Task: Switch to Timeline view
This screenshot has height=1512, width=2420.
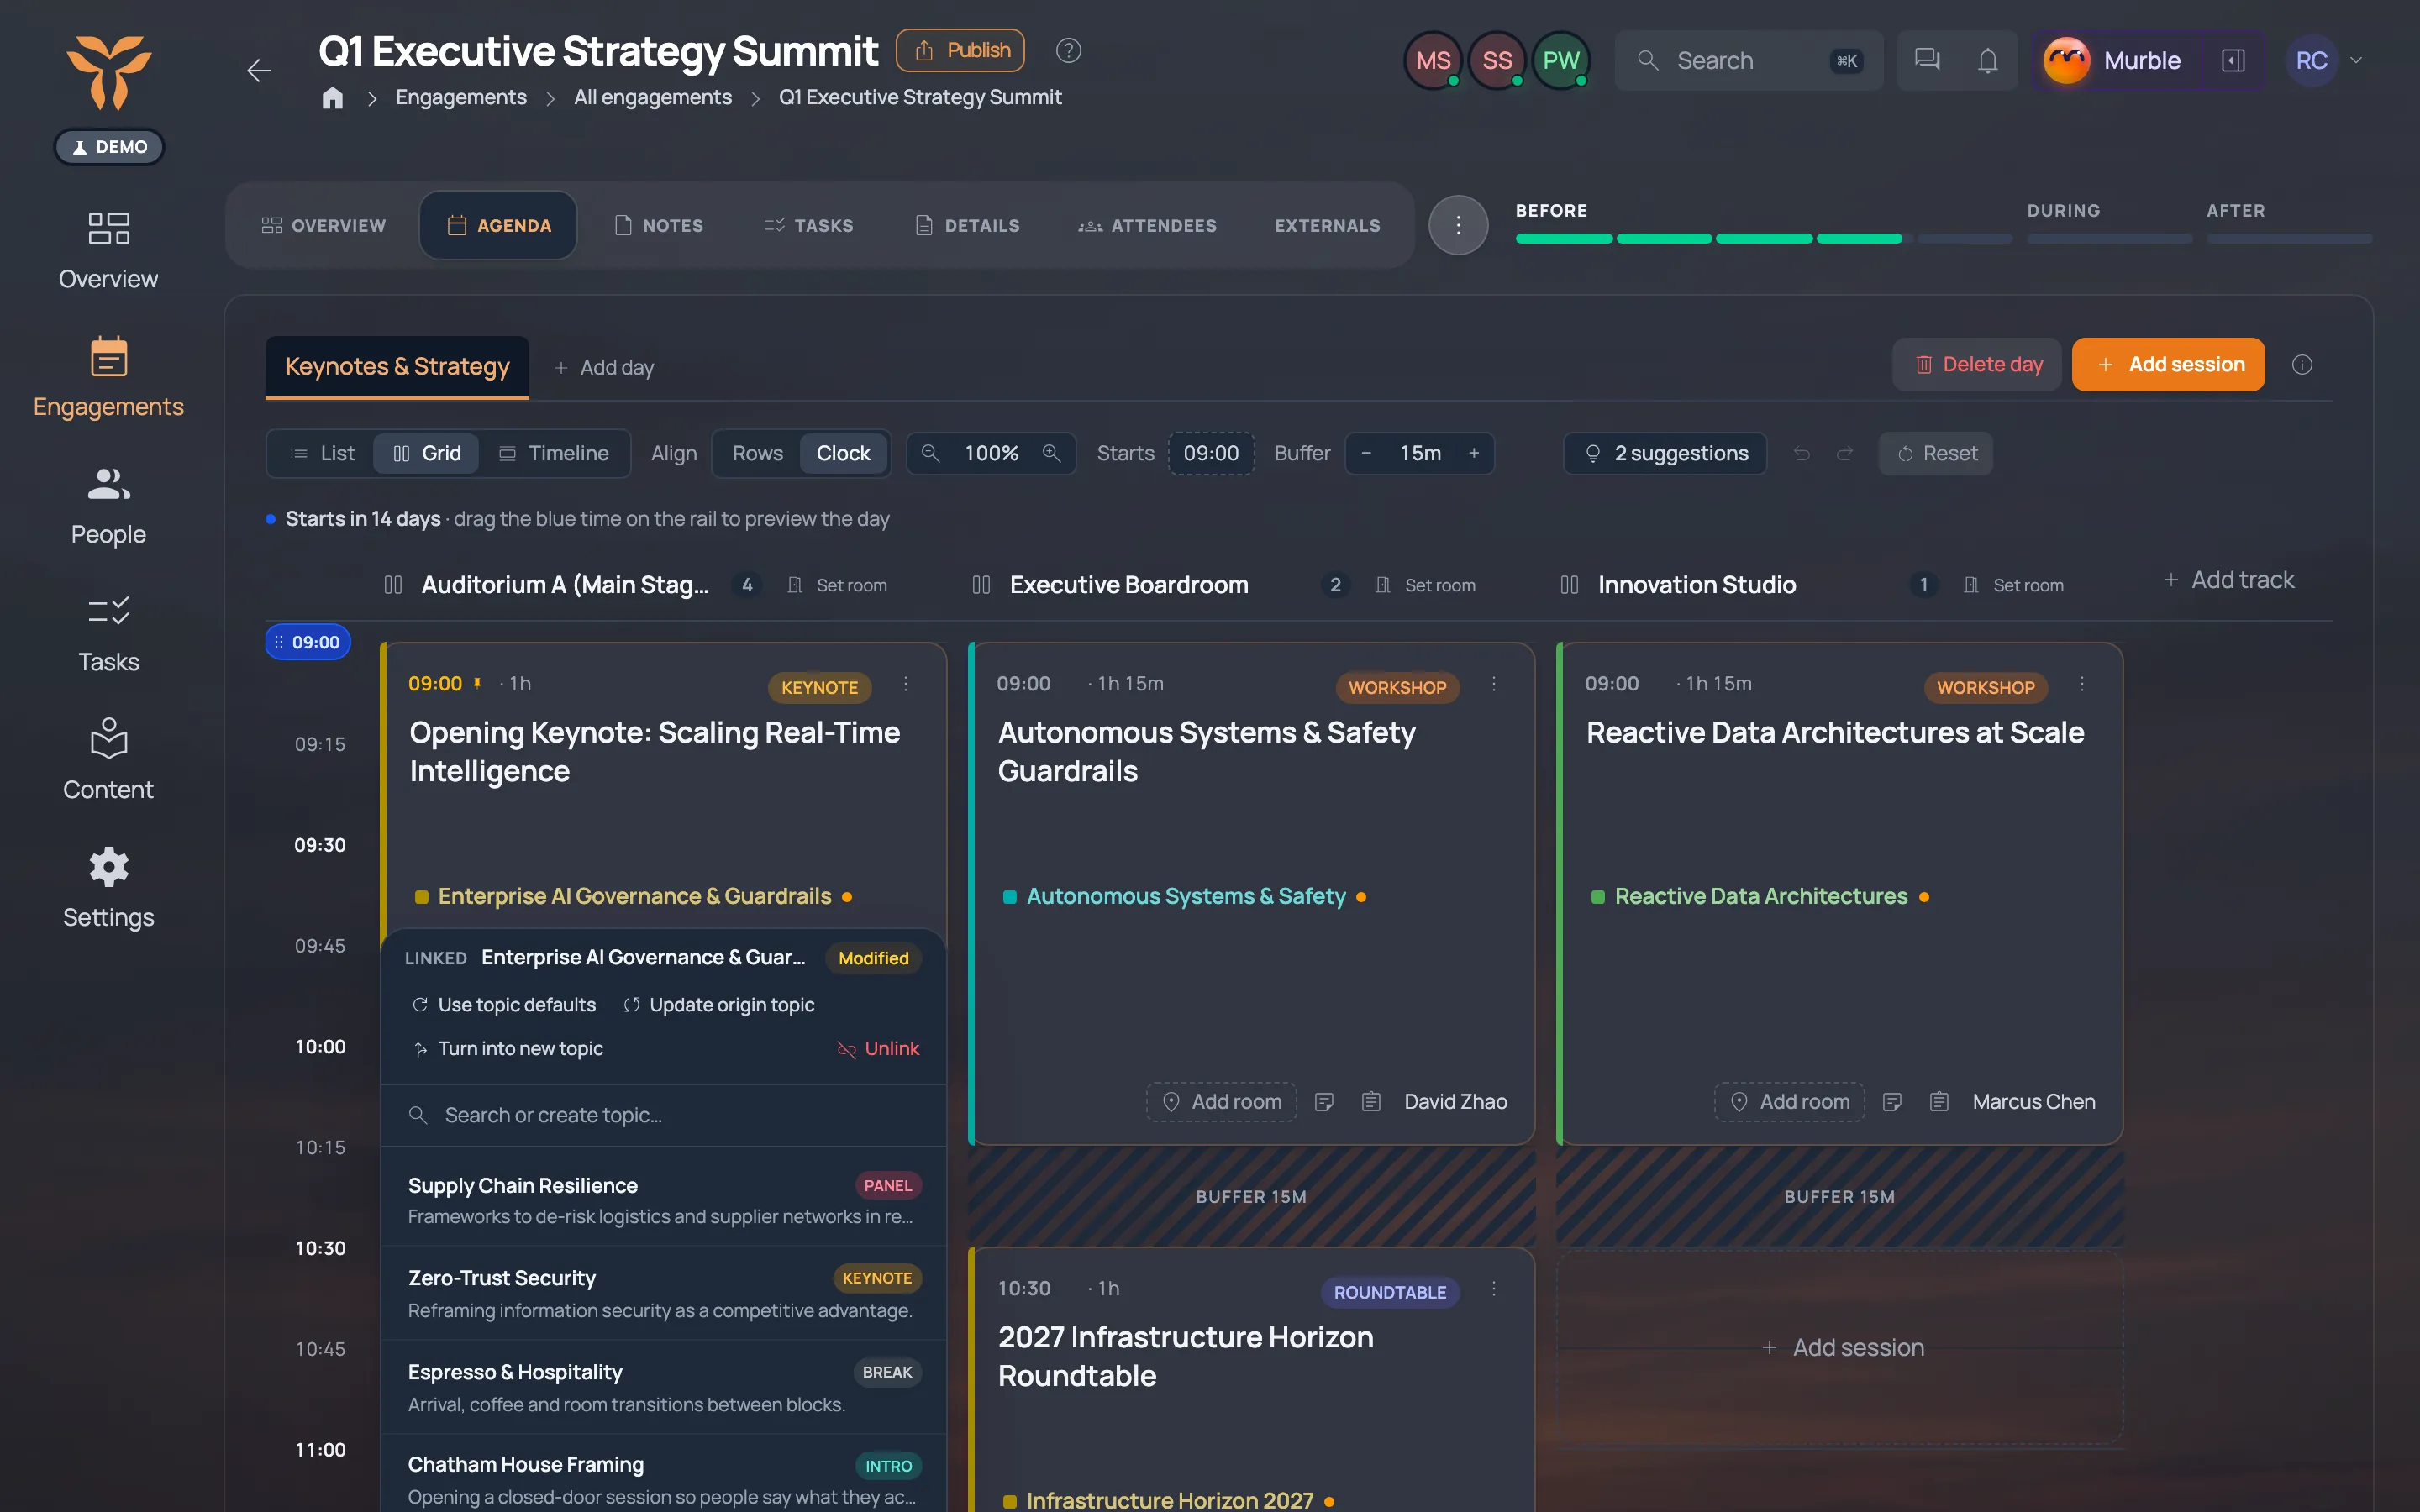Action: [x=554, y=453]
